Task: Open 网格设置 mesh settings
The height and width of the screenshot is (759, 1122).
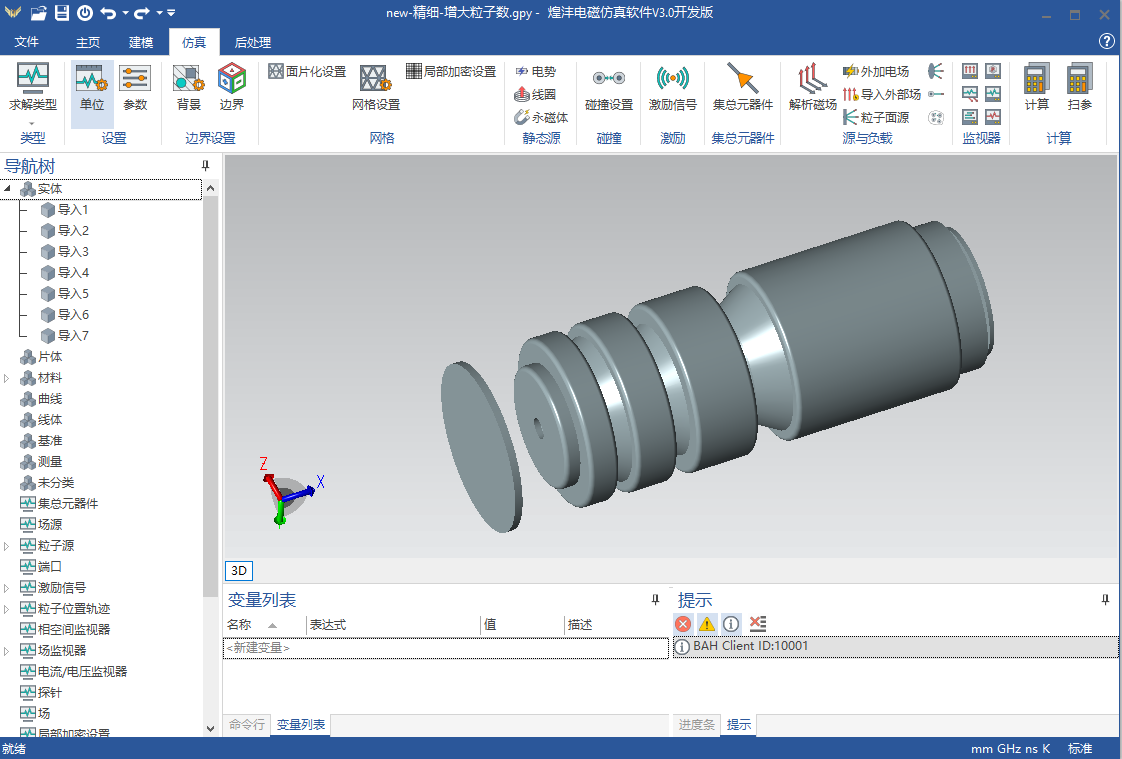Action: 375,87
